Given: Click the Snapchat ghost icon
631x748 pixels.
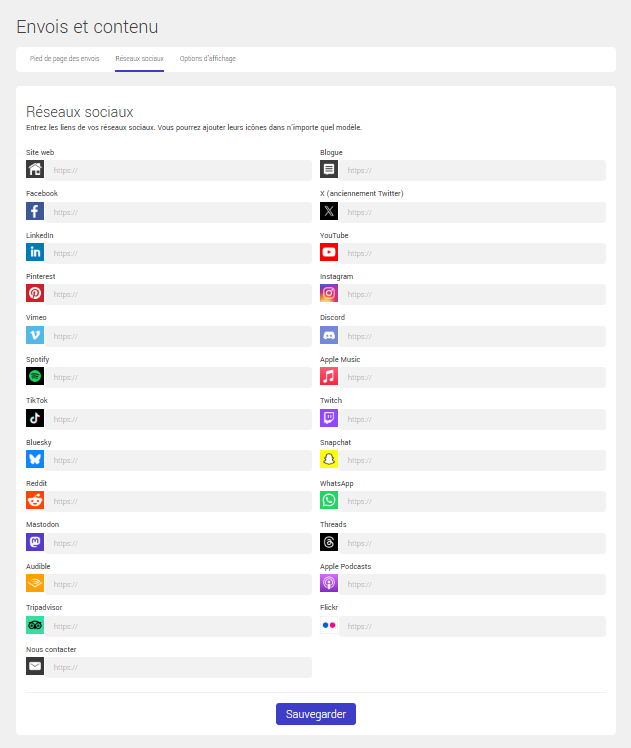Looking at the screenshot, I should pyautogui.click(x=329, y=459).
